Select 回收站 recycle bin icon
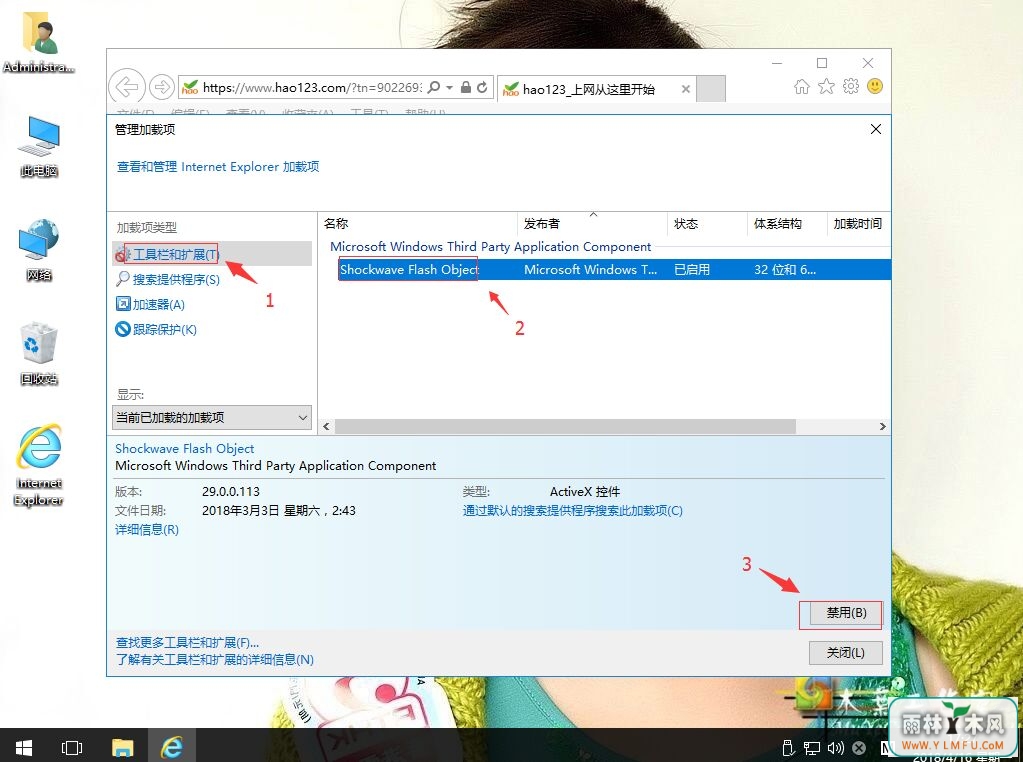 point(39,353)
